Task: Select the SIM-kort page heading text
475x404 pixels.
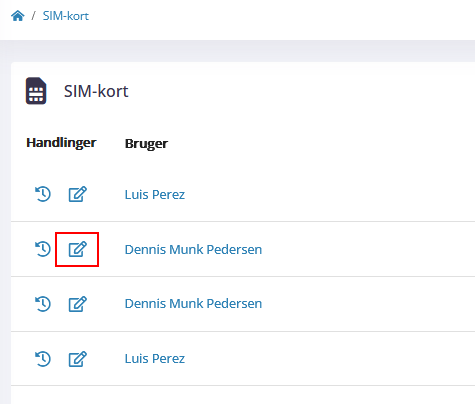Action: [96, 91]
